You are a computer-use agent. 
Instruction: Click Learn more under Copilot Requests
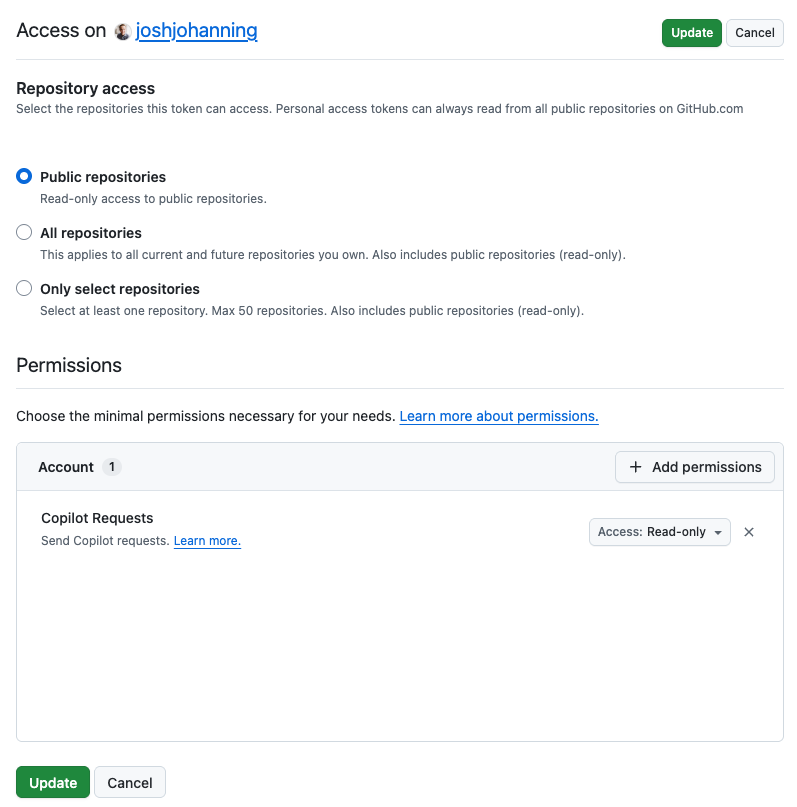(x=207, y=541)
